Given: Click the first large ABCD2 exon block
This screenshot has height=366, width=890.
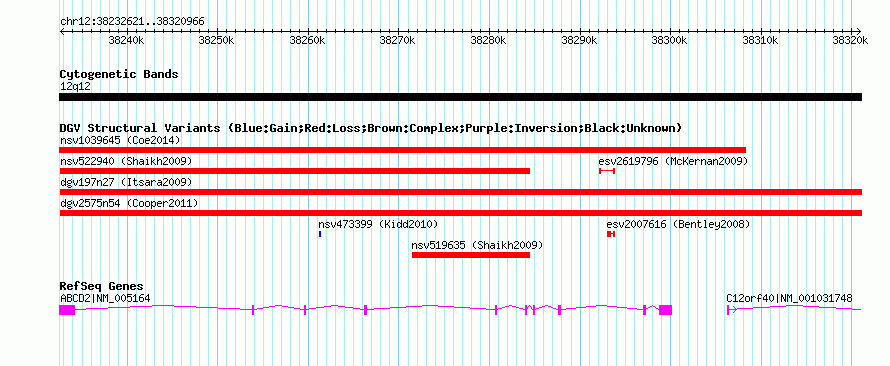Looking at the screenshot, I should click(67, 310).
